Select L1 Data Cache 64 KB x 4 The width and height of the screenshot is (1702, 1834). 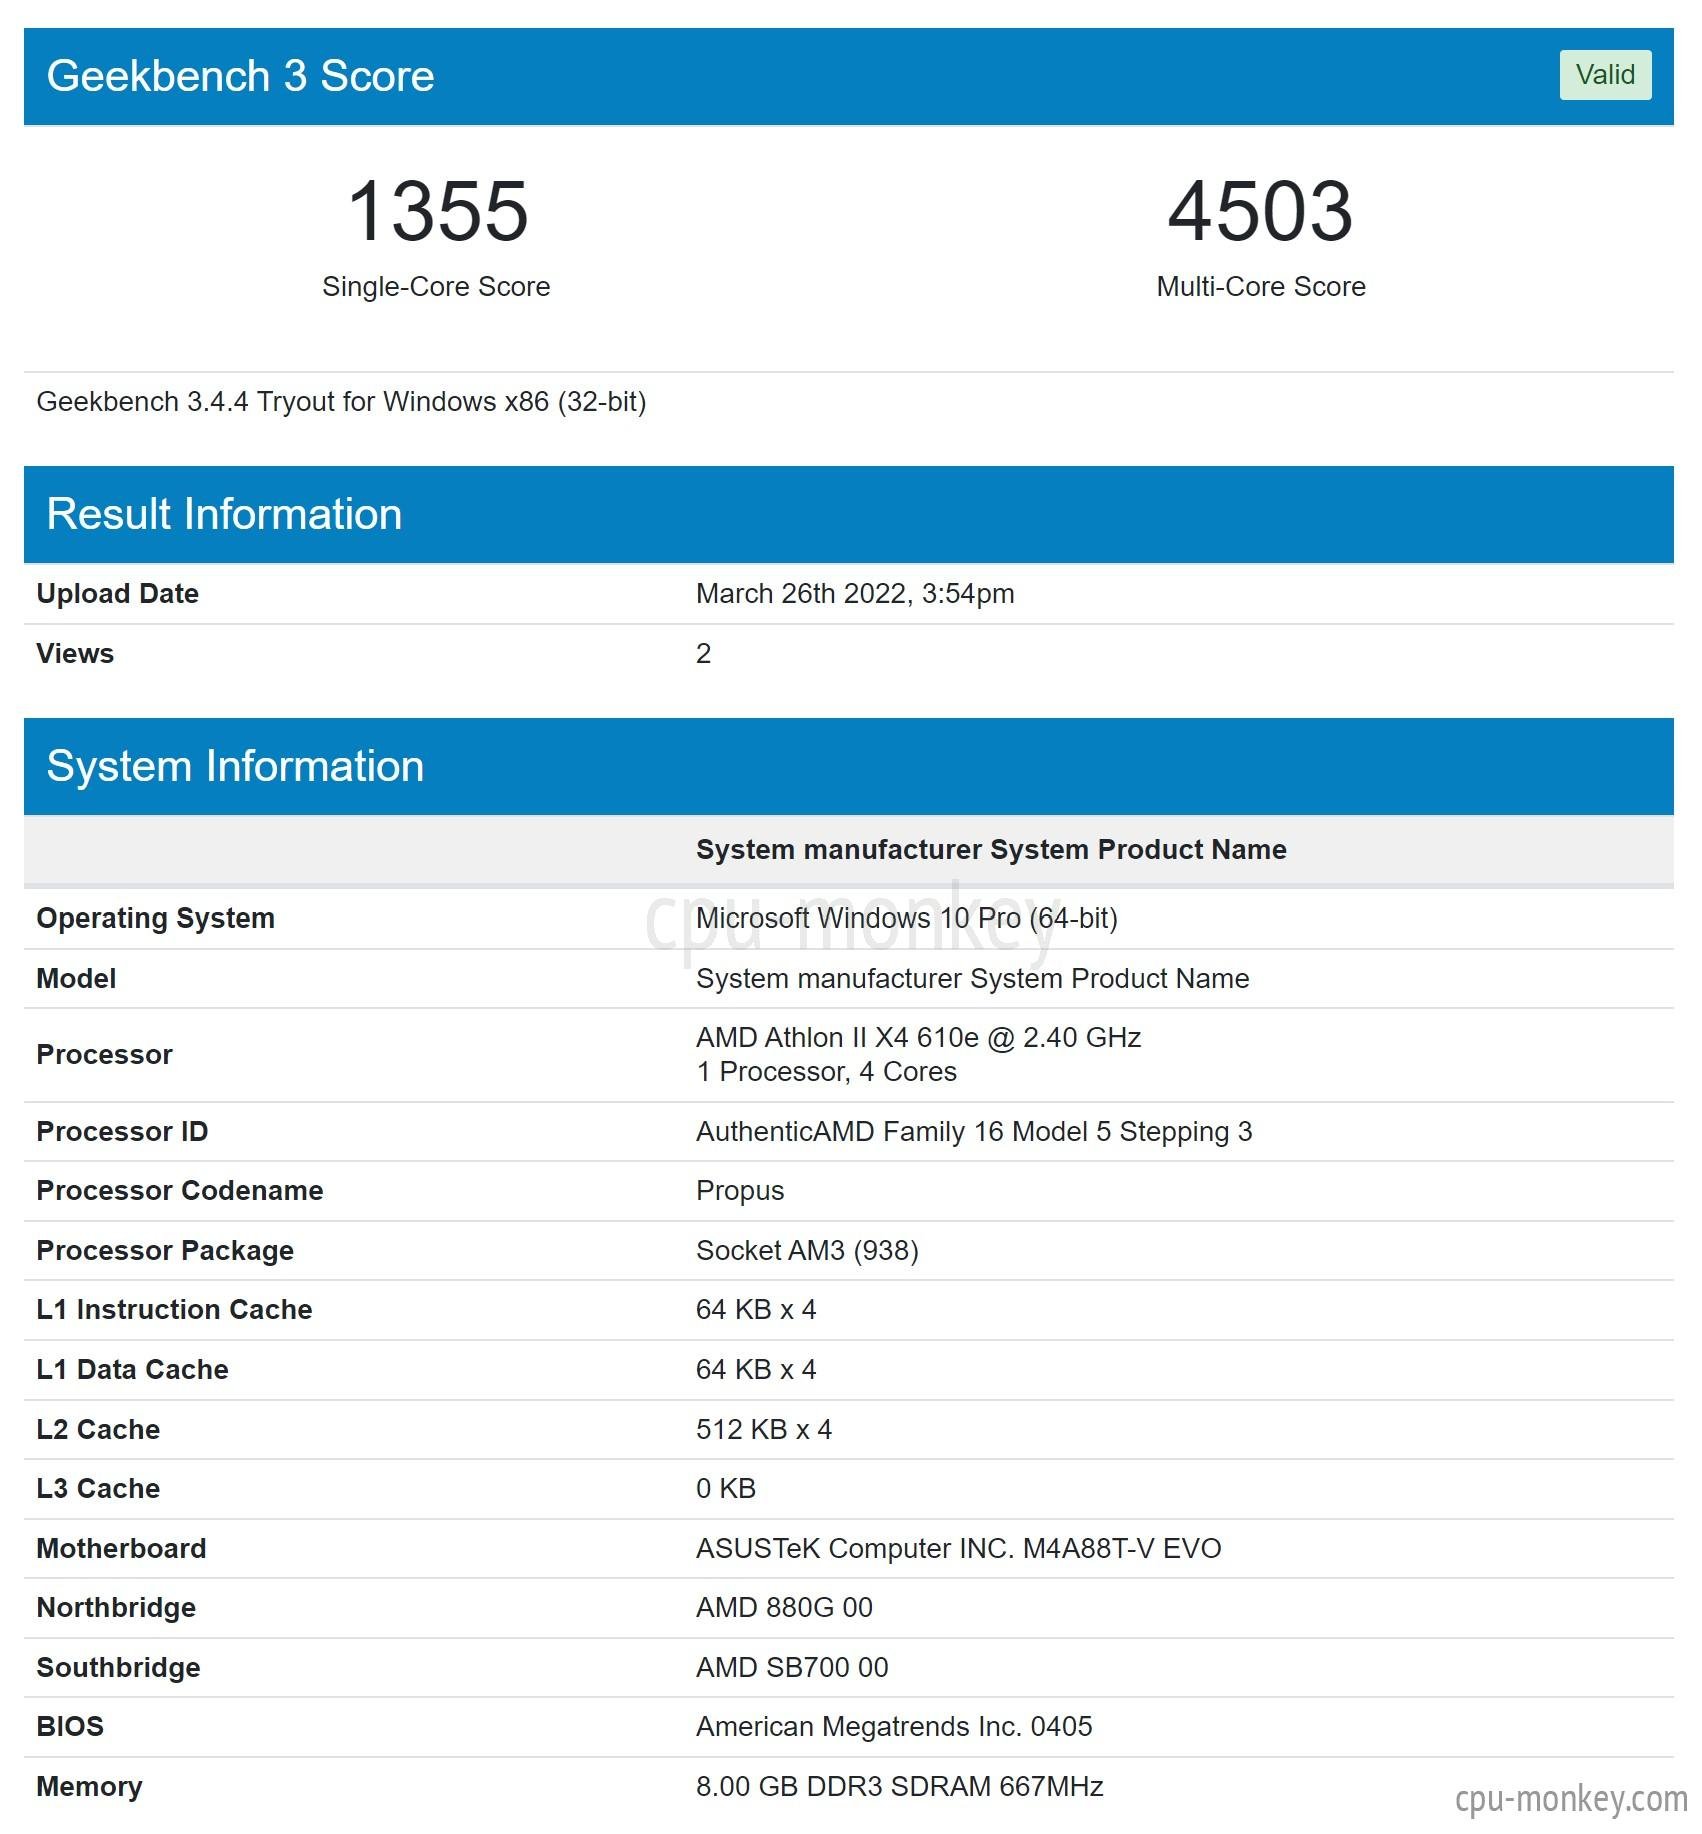pyautogui.click(x=756, y=1370)
